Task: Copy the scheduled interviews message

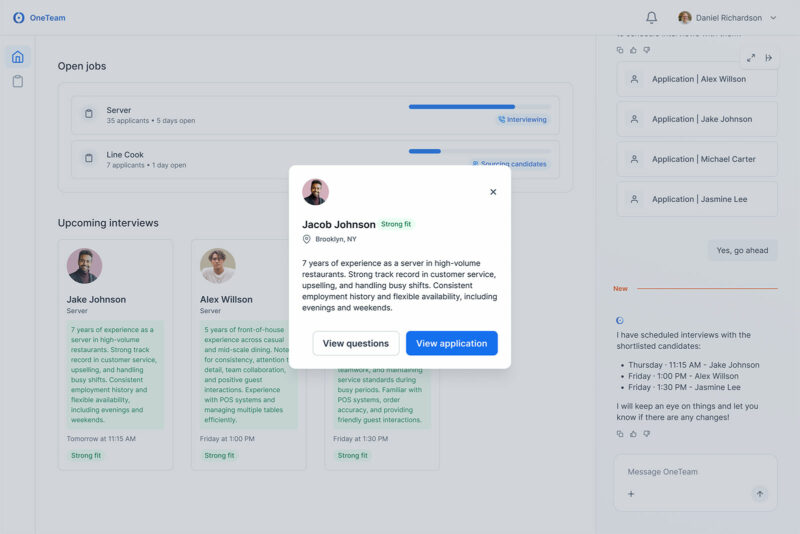Action: tap(620, 434)
